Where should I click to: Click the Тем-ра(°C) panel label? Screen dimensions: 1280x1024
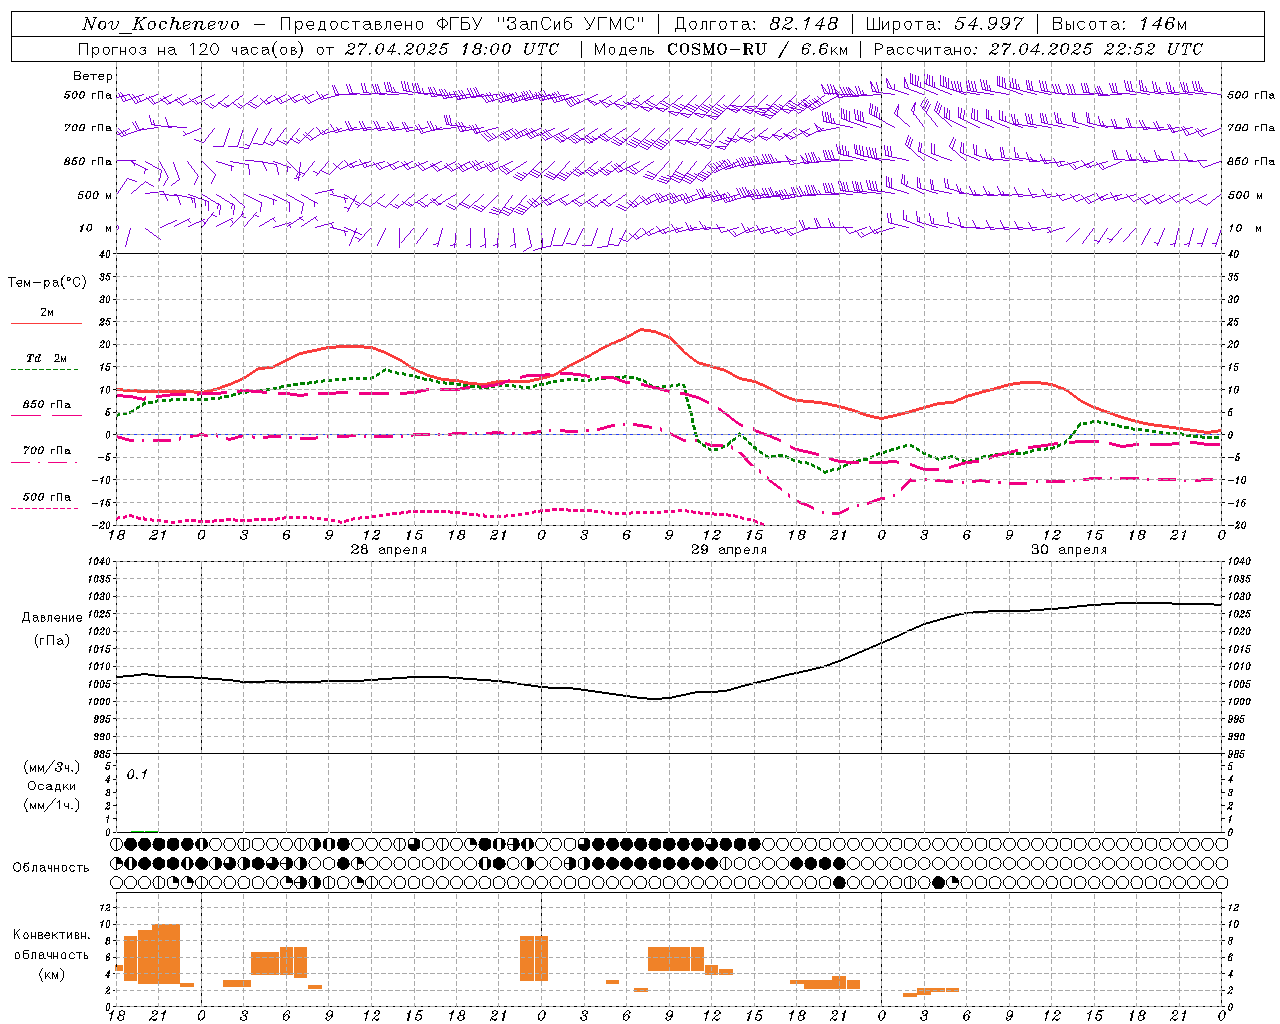pos(47,283)
